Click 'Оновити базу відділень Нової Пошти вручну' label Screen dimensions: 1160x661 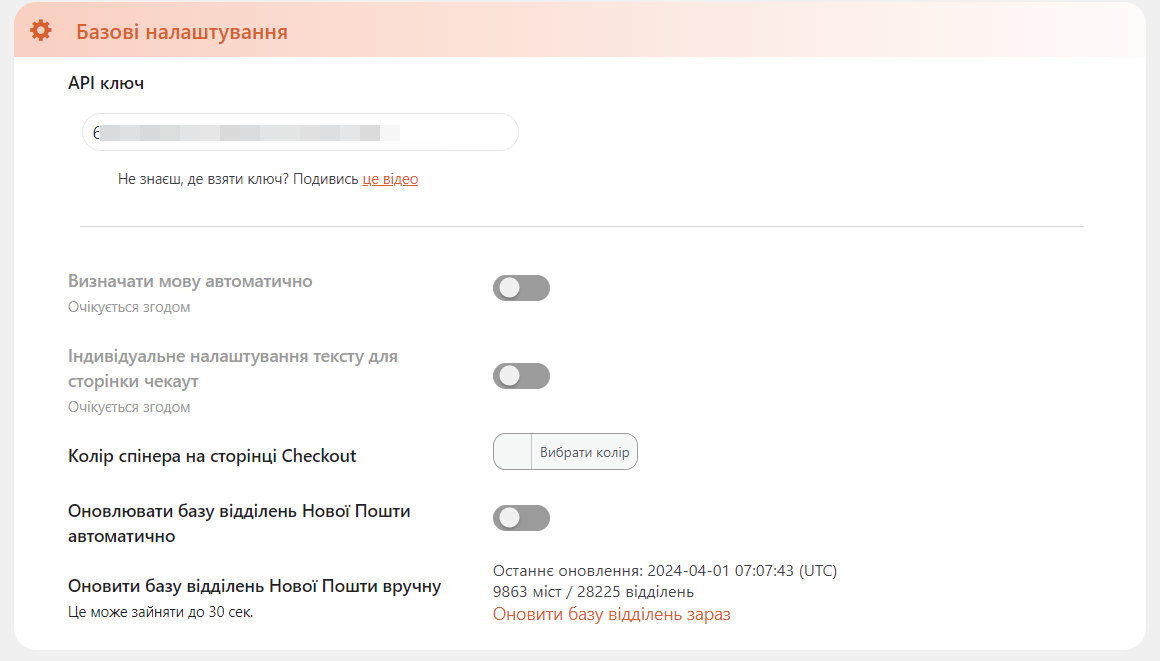(x=254, y=586)
